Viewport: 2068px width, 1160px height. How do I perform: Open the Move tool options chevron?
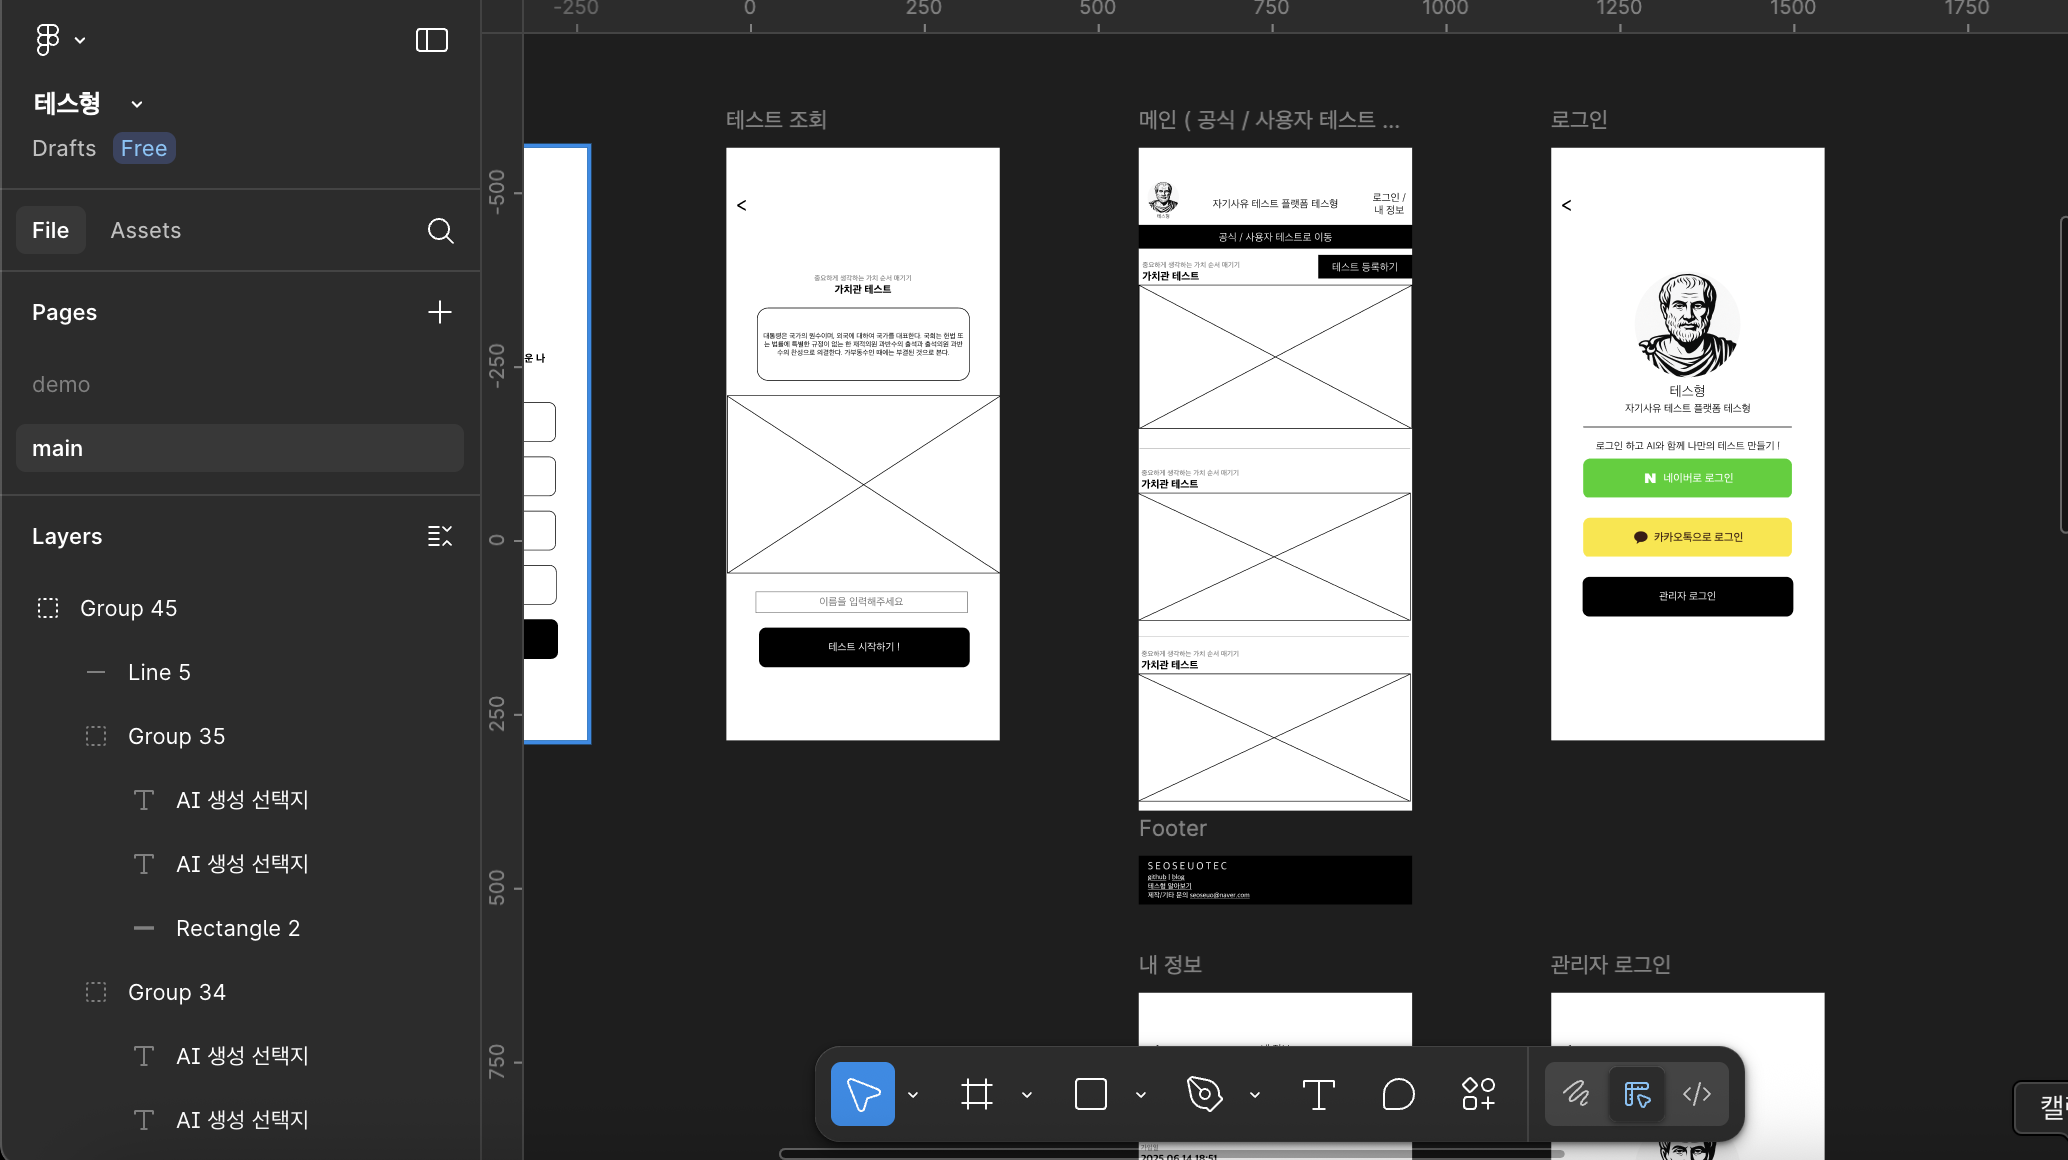coord(913,1095)
